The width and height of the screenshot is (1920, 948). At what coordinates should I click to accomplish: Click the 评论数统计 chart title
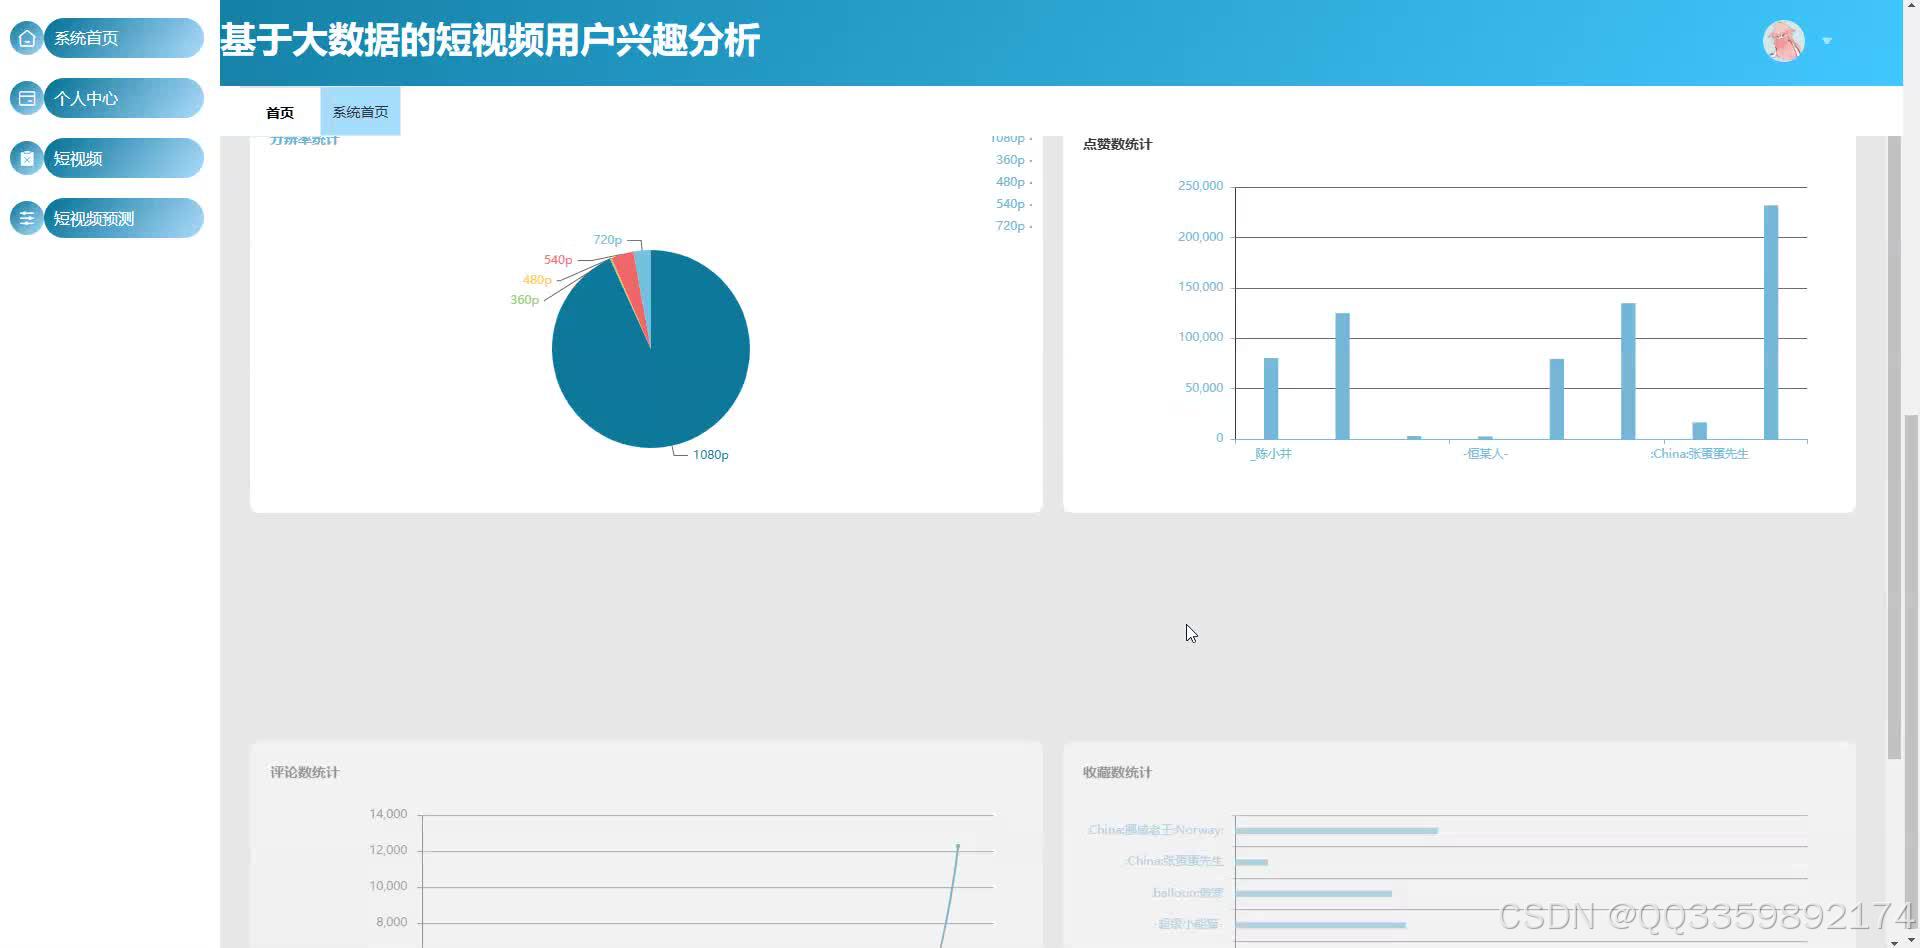(304, 772)
